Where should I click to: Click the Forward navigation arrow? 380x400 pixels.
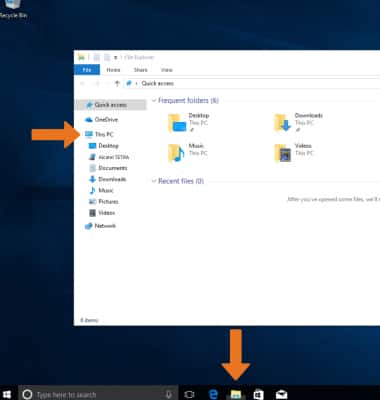tap(97, 83)
